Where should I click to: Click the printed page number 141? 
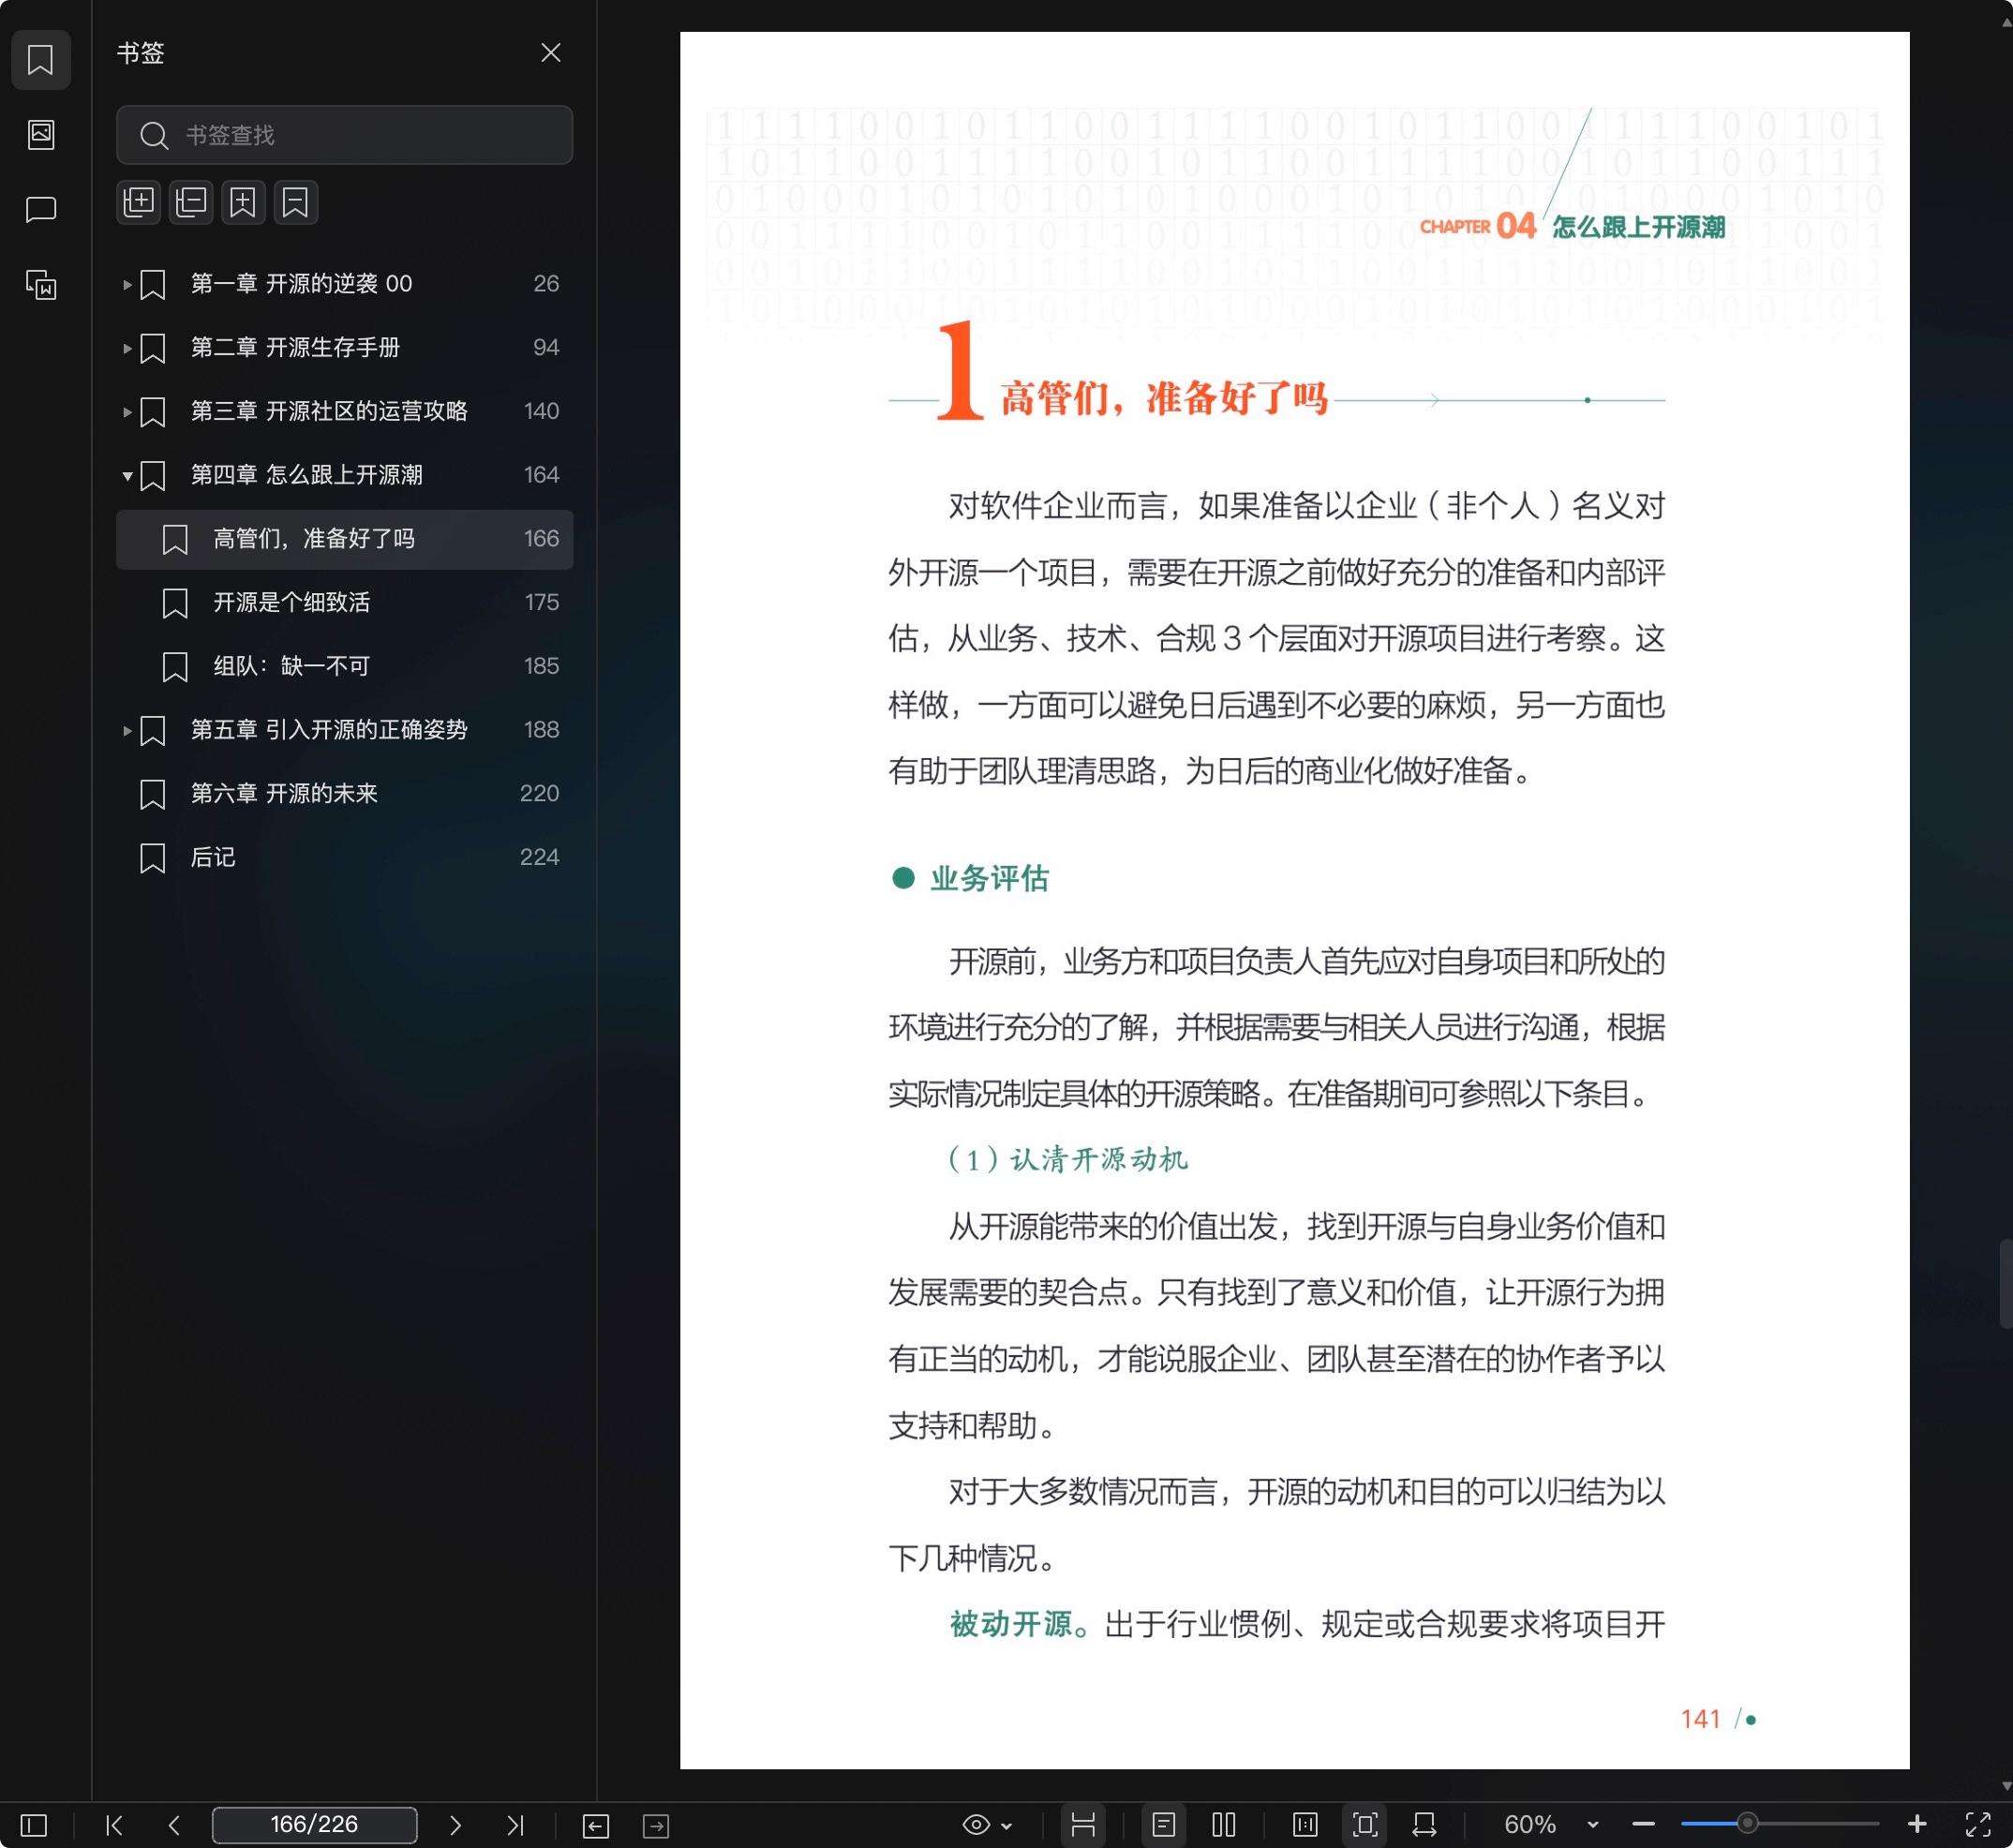(x=1700, y=1719)
